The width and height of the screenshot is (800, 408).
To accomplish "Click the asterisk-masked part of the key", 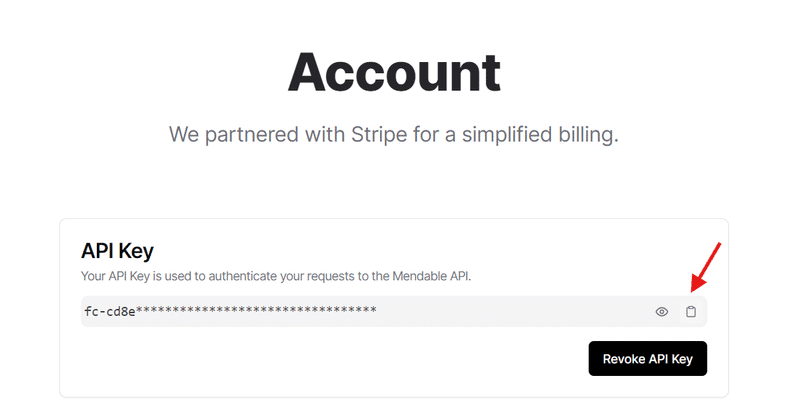I will coord(256,311).
